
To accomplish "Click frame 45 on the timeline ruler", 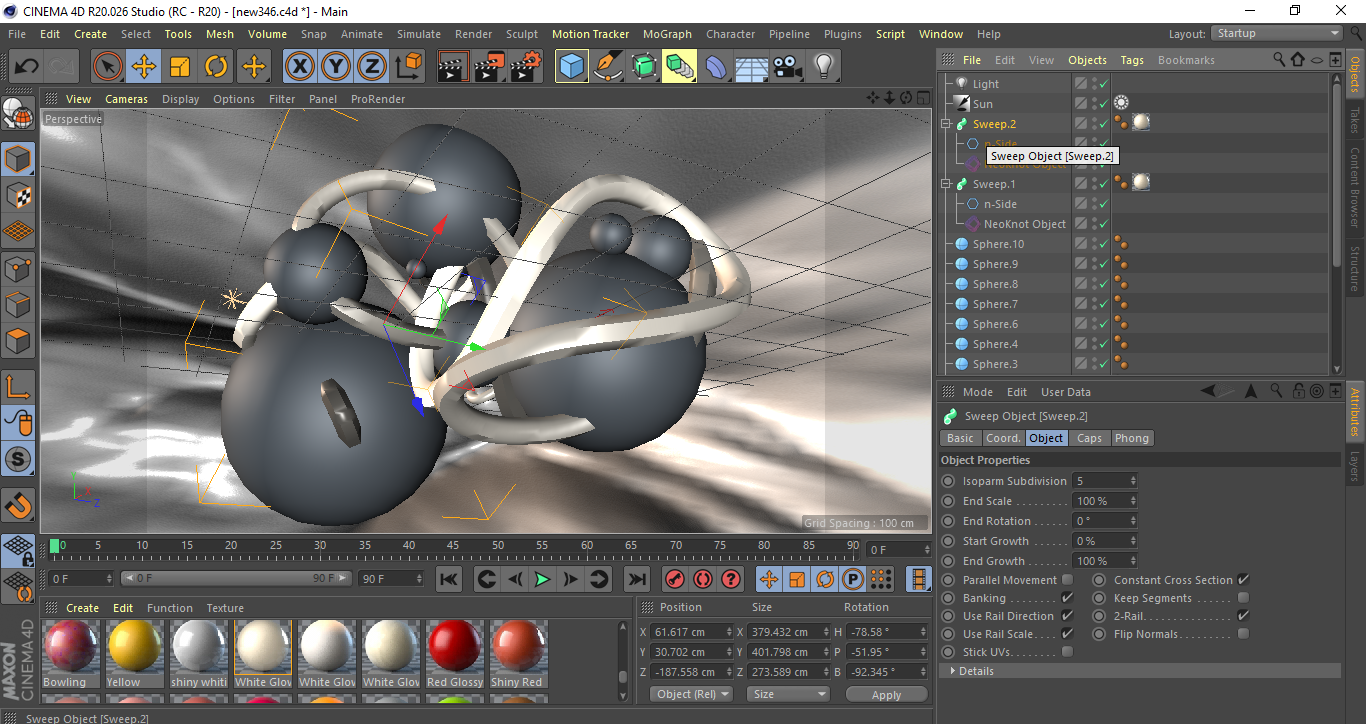I will click(x=452, y=546).
